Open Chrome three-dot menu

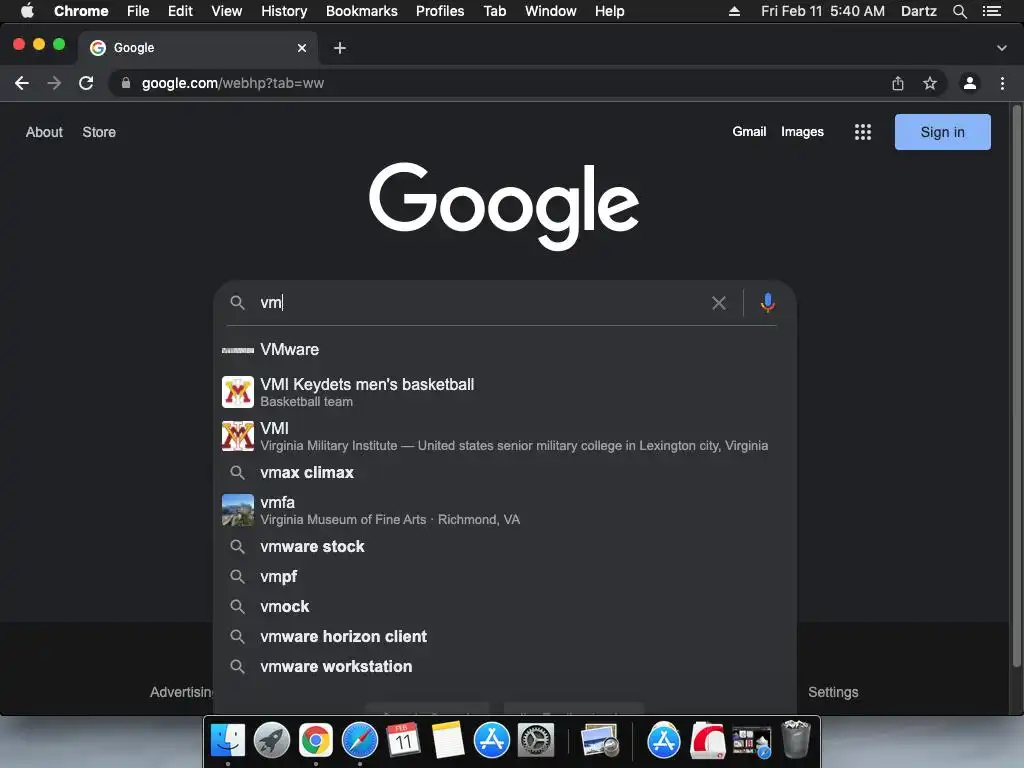coord(1002,83)
